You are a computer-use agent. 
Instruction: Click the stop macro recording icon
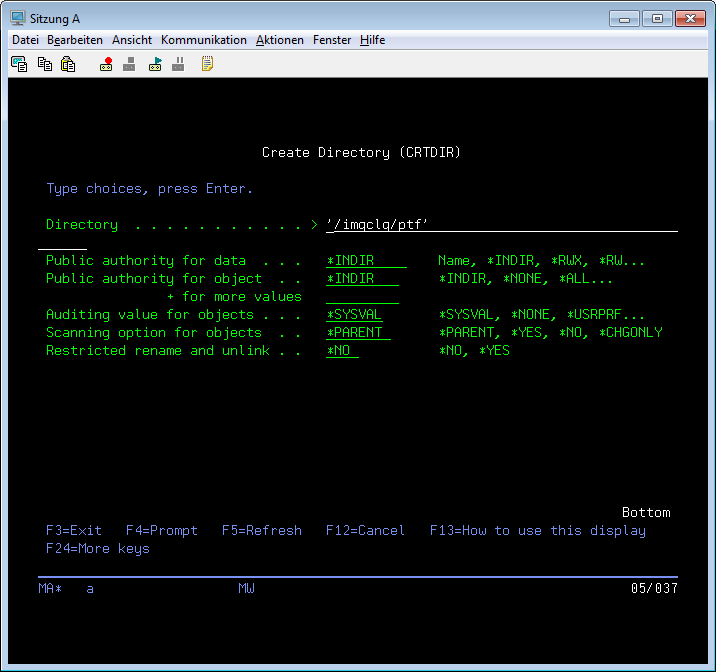point(129,64)
